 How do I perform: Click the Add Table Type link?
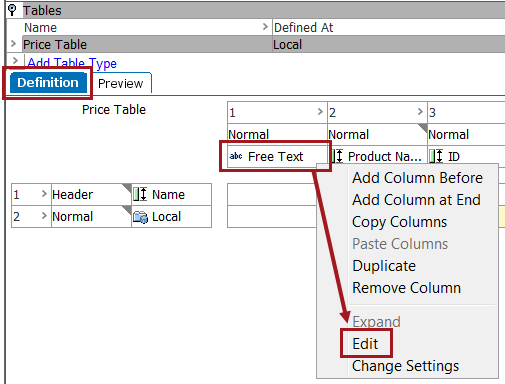click(72, 63)
